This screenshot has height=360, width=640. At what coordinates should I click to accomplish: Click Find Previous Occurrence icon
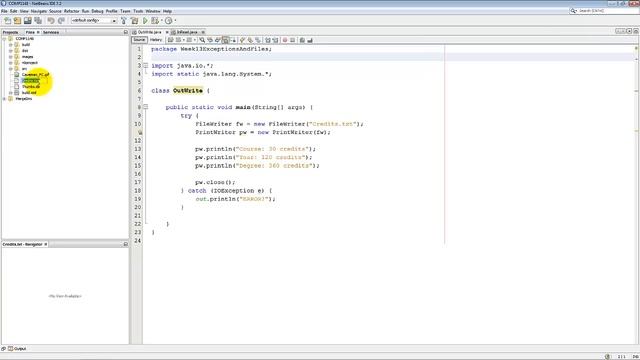[210, 40]
